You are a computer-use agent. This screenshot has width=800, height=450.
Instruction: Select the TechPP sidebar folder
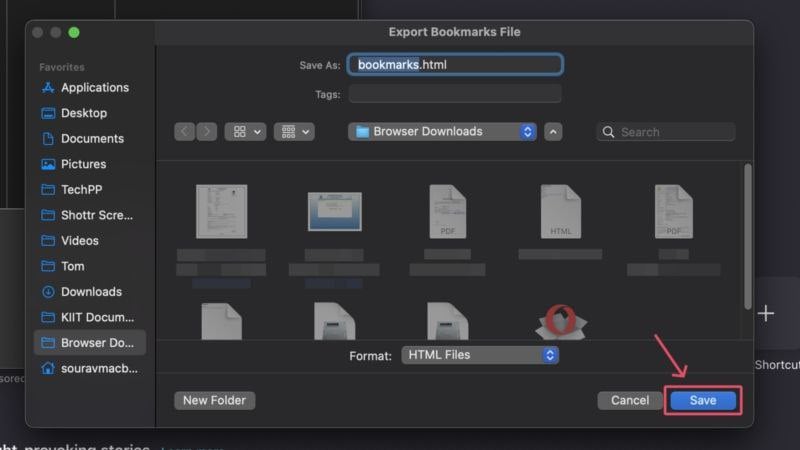[x=90, y=190]
